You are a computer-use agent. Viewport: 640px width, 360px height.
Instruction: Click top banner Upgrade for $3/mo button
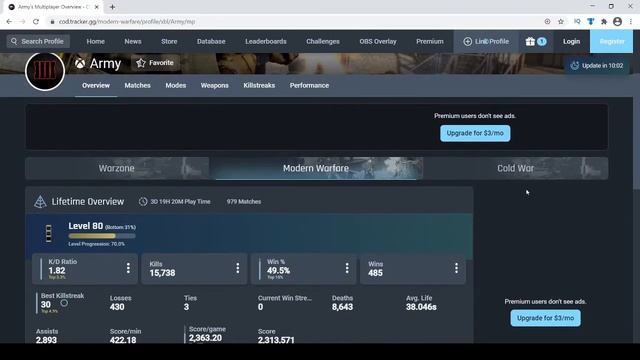(x=475, y=133)
